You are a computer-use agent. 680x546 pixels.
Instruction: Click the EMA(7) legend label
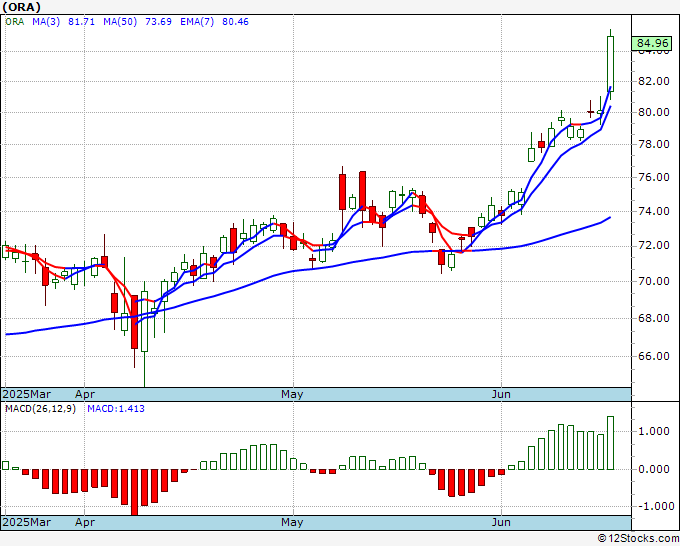197,22
